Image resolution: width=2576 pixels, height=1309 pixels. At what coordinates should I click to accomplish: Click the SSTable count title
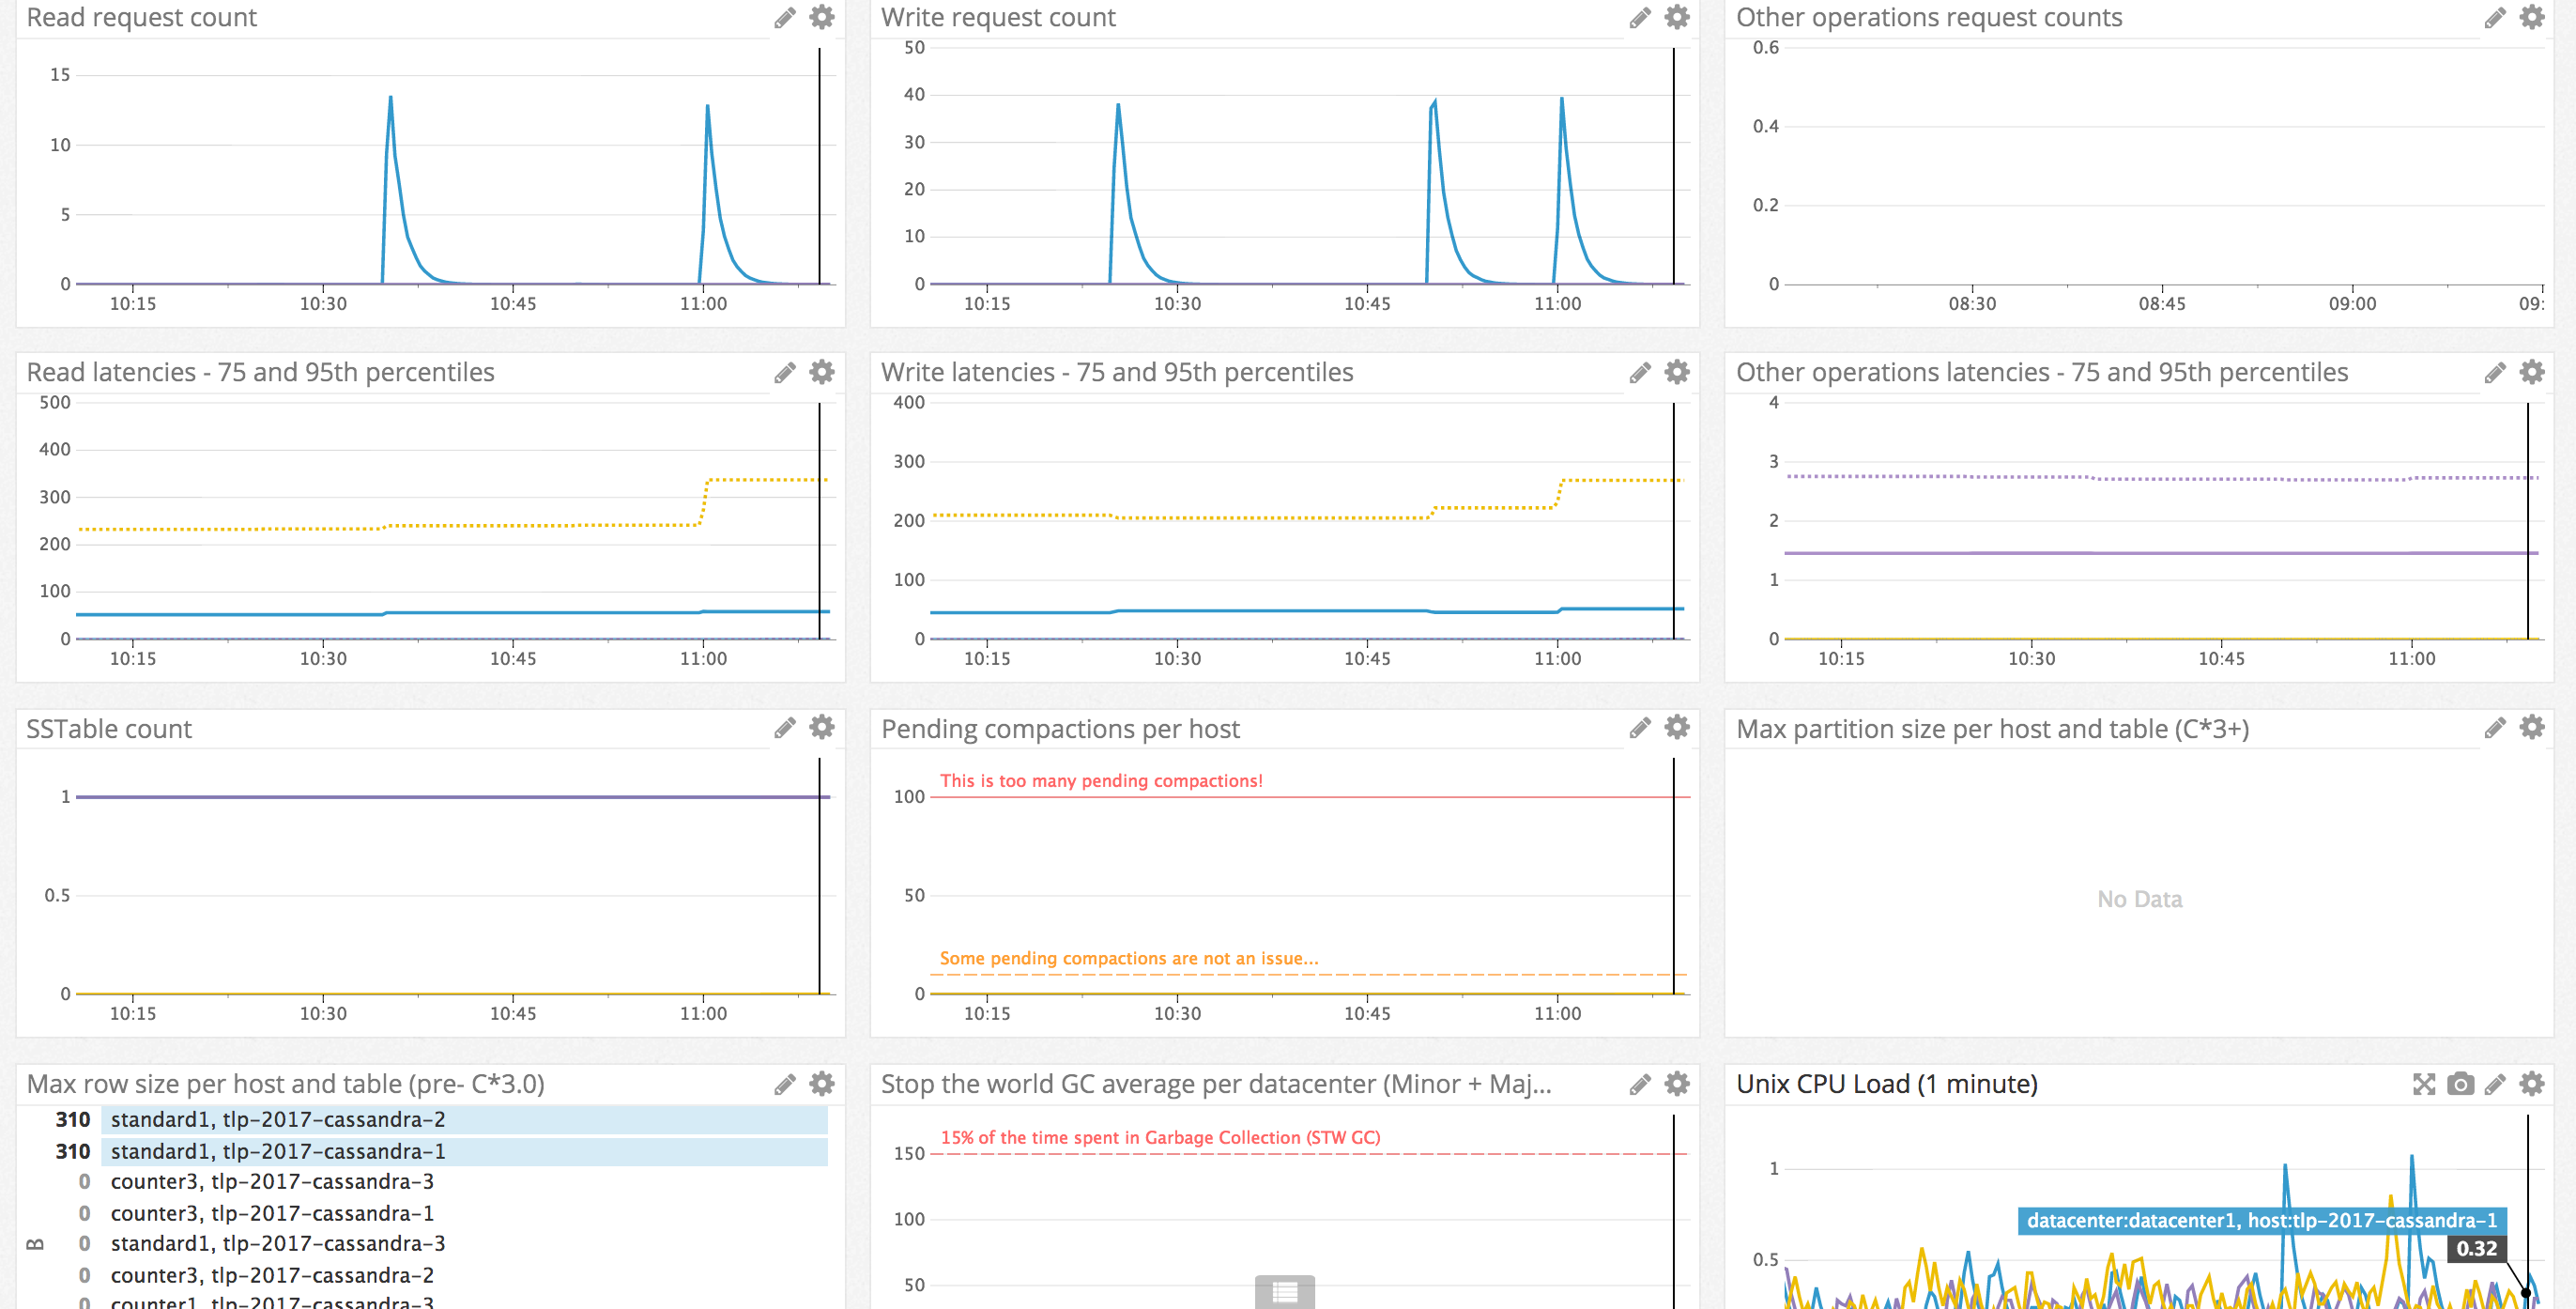coord(109,729)
